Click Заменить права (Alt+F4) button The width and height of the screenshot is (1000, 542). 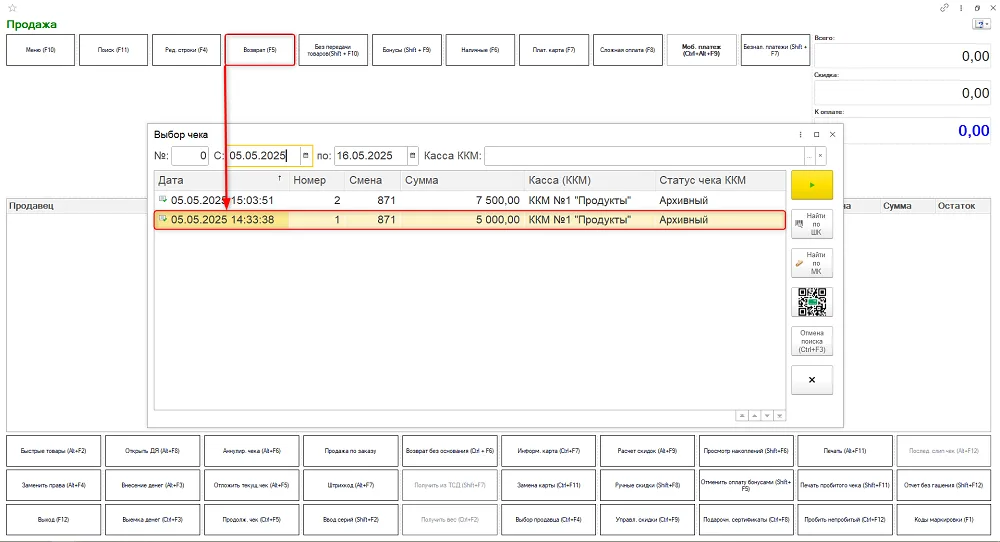pyautogui.click(x=54, y=485)
